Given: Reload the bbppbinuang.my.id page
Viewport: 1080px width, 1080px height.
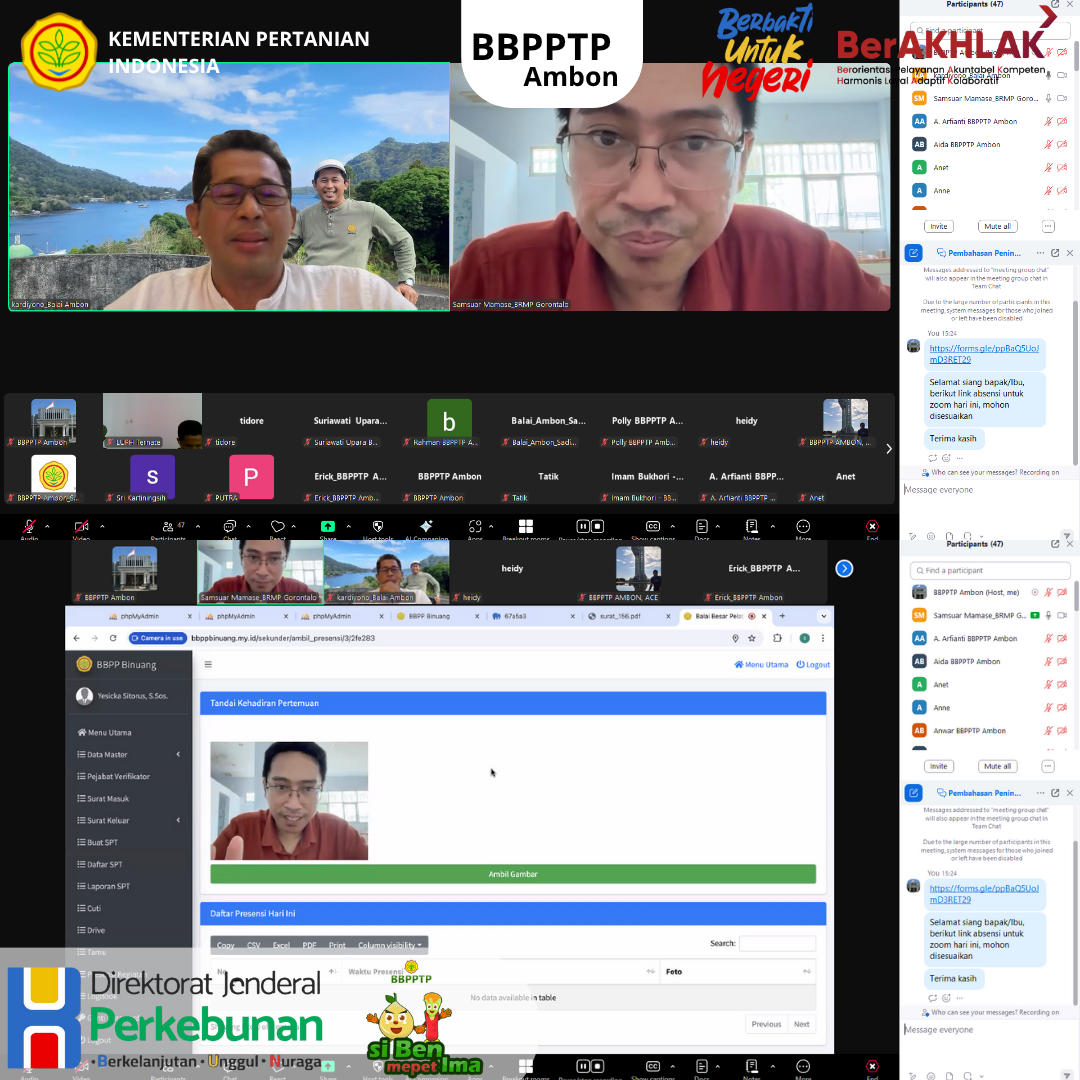Looking at the screenshot, I should [x=113, y=638].
